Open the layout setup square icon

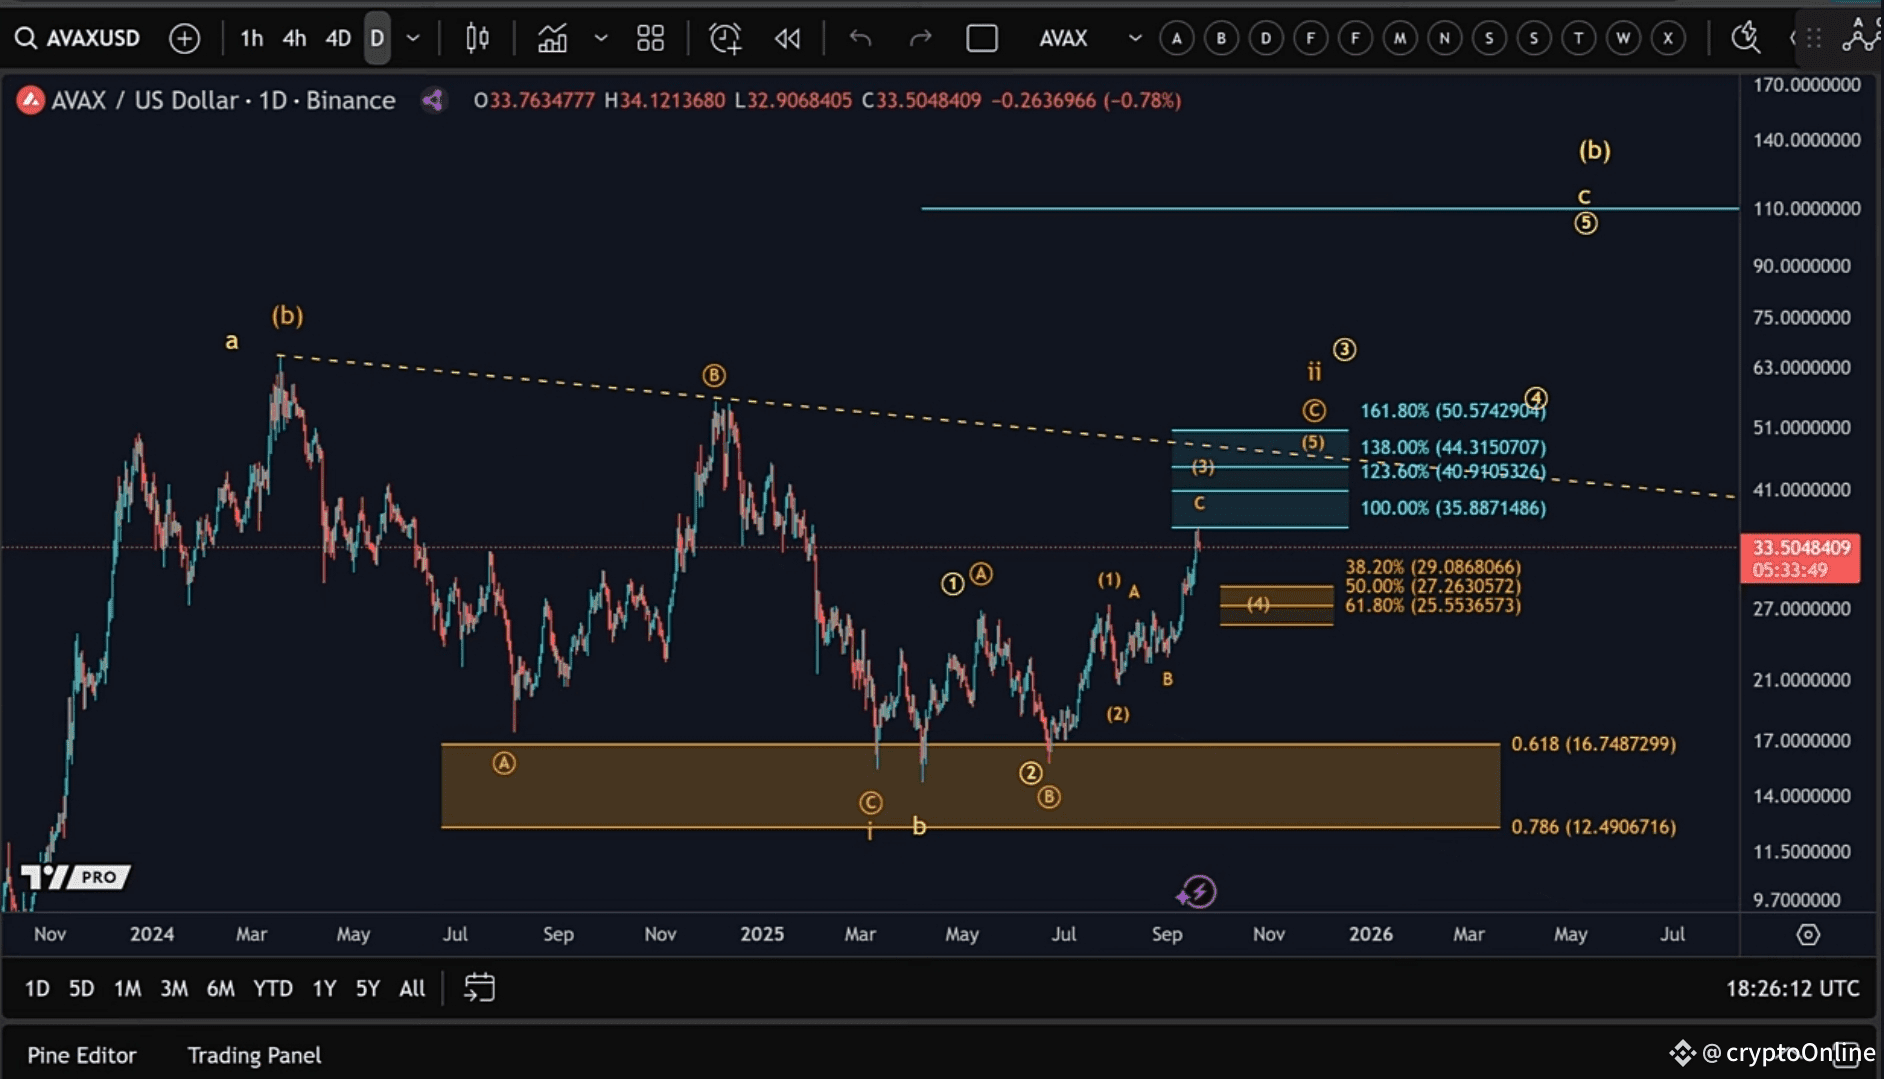(x=982, y=38)
